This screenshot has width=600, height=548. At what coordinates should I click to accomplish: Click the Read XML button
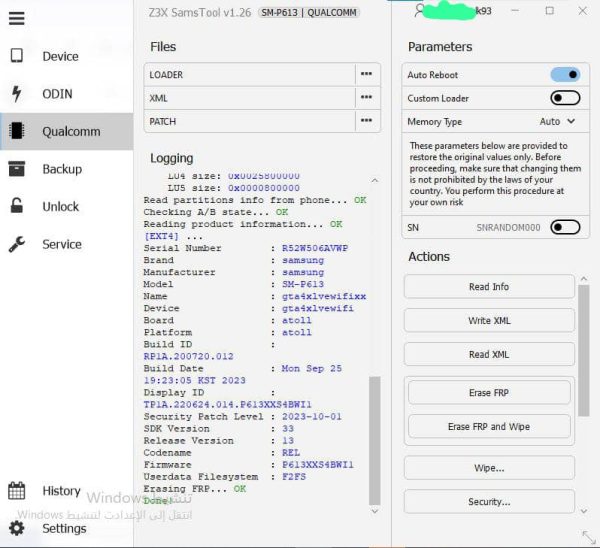489,354
